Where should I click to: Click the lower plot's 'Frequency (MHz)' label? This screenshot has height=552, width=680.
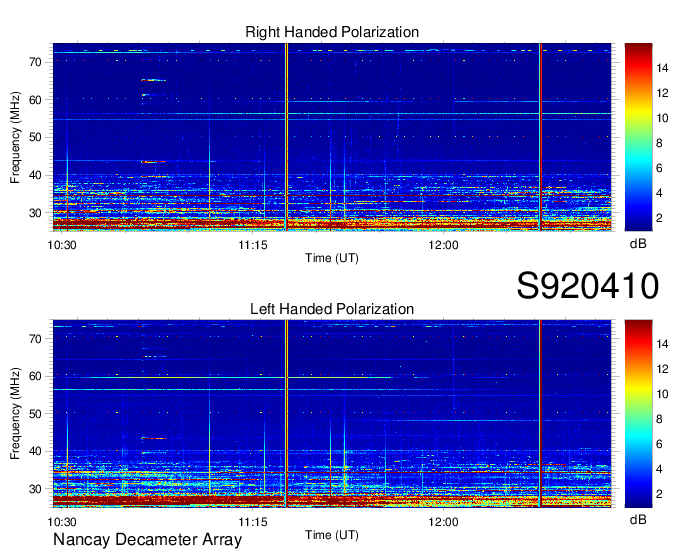[x=16, y=414]
